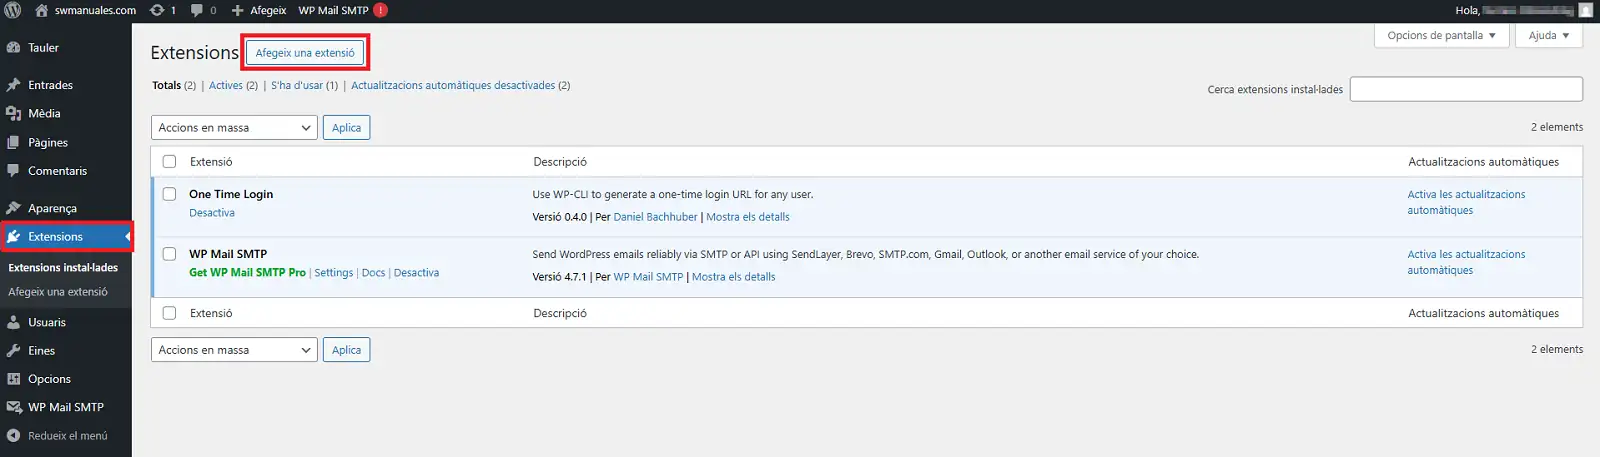Open the Mèdia library

[44, 113]
